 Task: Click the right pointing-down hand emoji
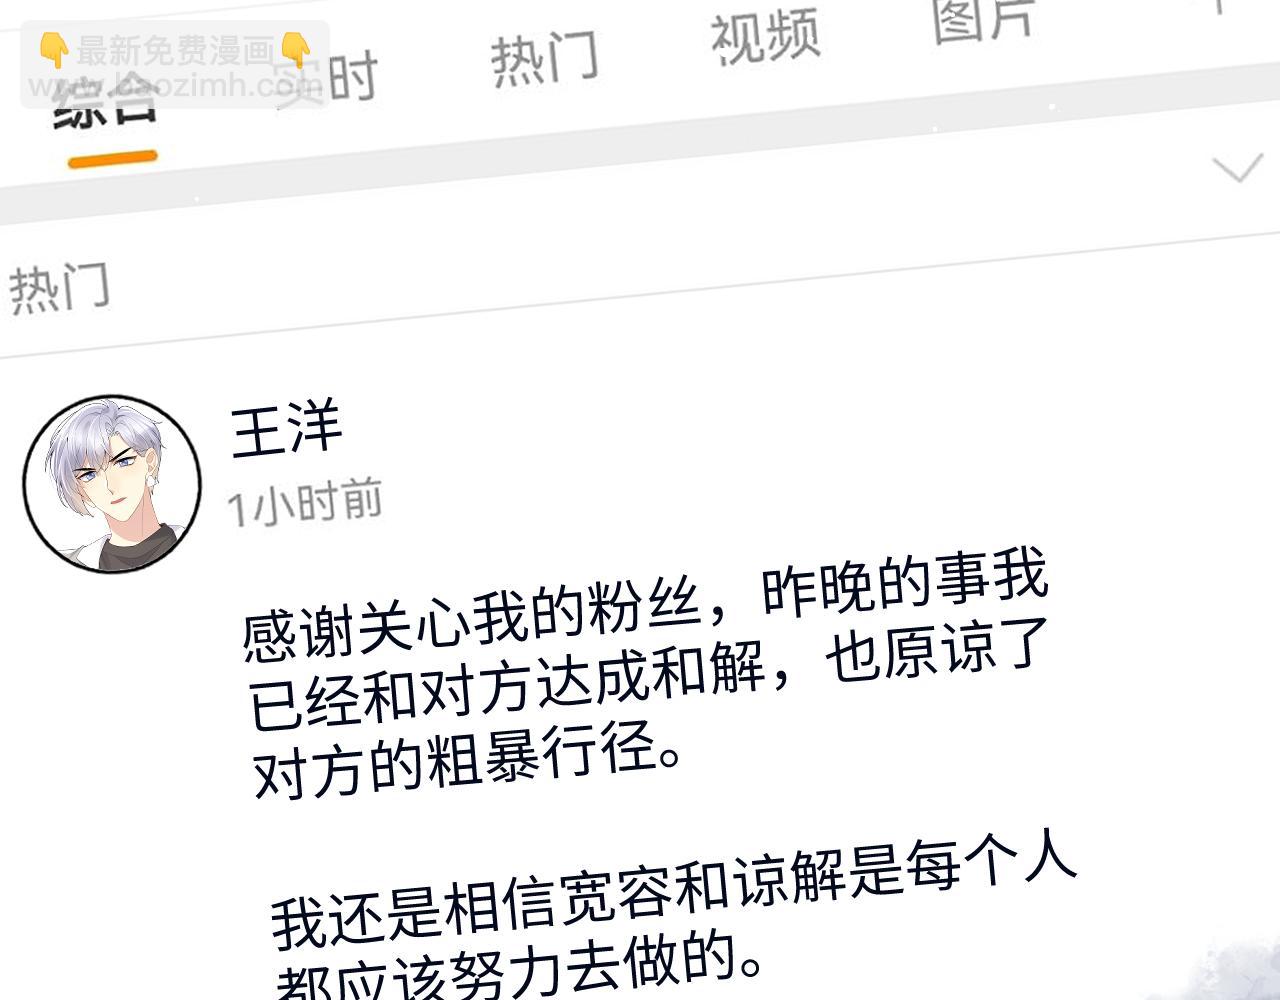(x=296, y=48)
